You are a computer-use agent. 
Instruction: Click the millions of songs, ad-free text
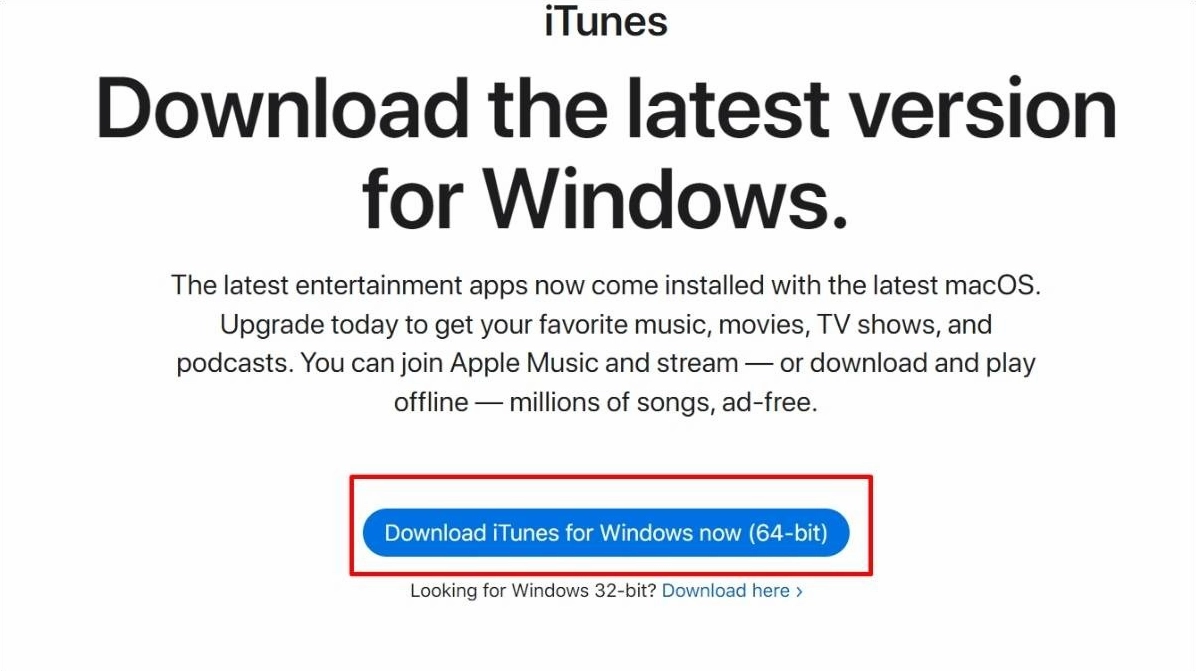(x=663, y=403)
